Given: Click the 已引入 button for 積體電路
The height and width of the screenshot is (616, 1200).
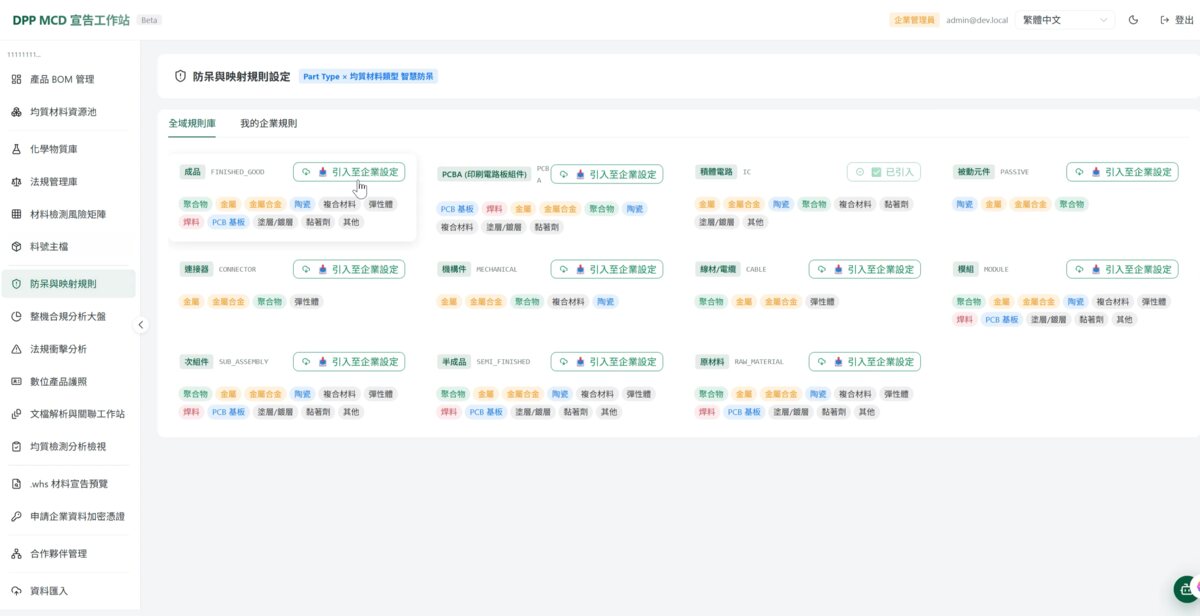Looking at the screenshot, I should tap(883, 172).
